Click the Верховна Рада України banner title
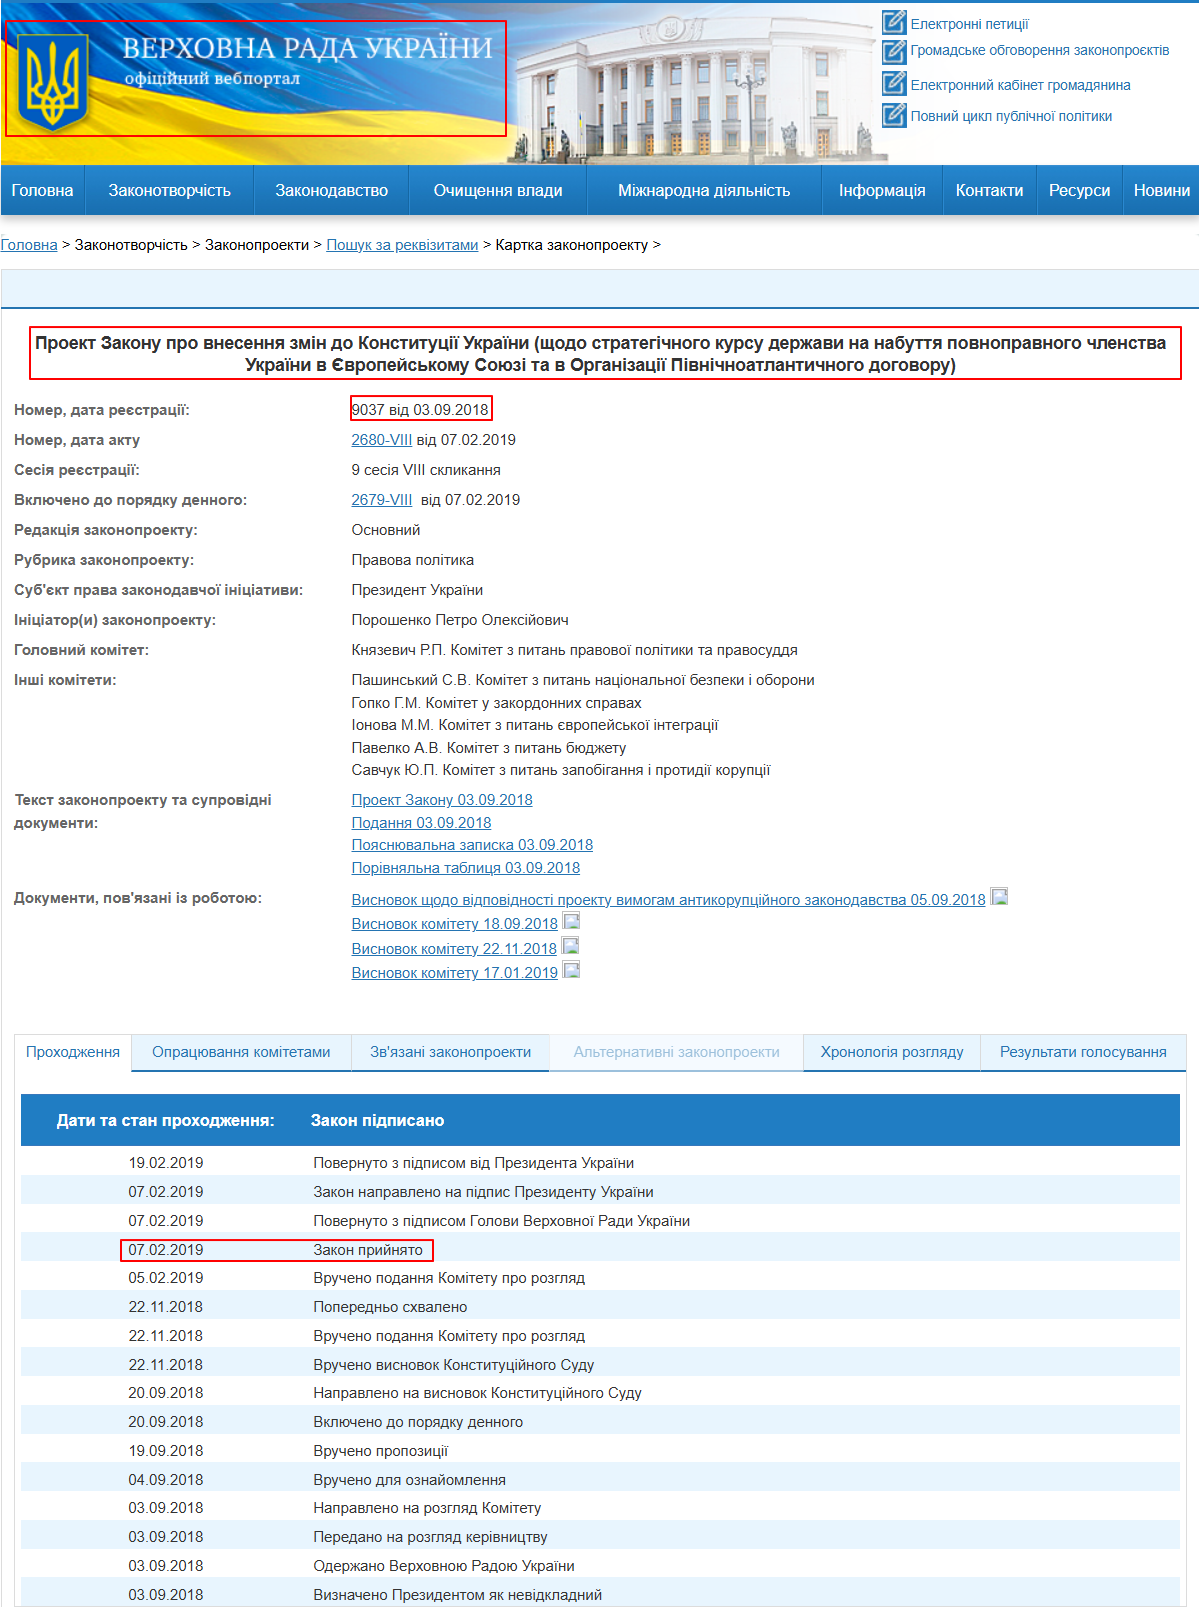The image size is (1199, 1607). pyautogui.click(x=308, y=48)
